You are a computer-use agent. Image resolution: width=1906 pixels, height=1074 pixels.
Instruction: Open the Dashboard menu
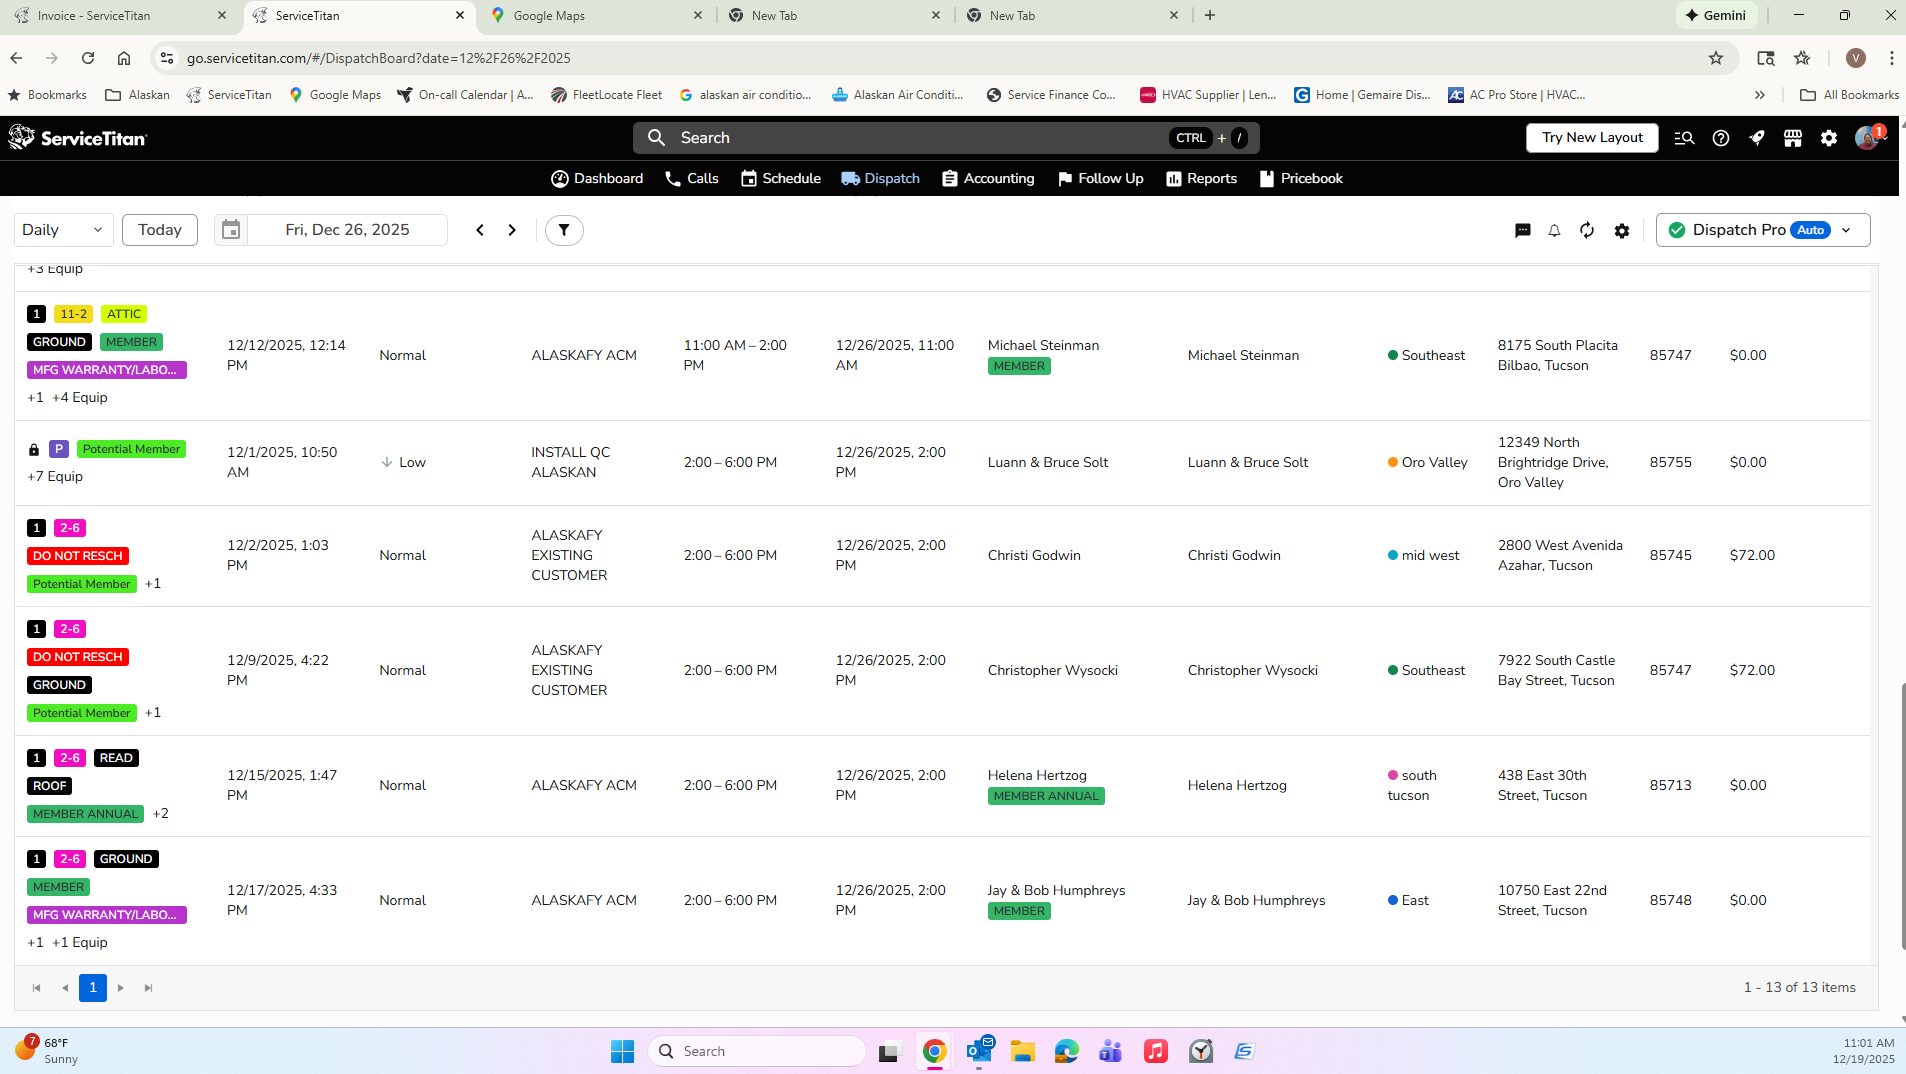pos(597,178)
